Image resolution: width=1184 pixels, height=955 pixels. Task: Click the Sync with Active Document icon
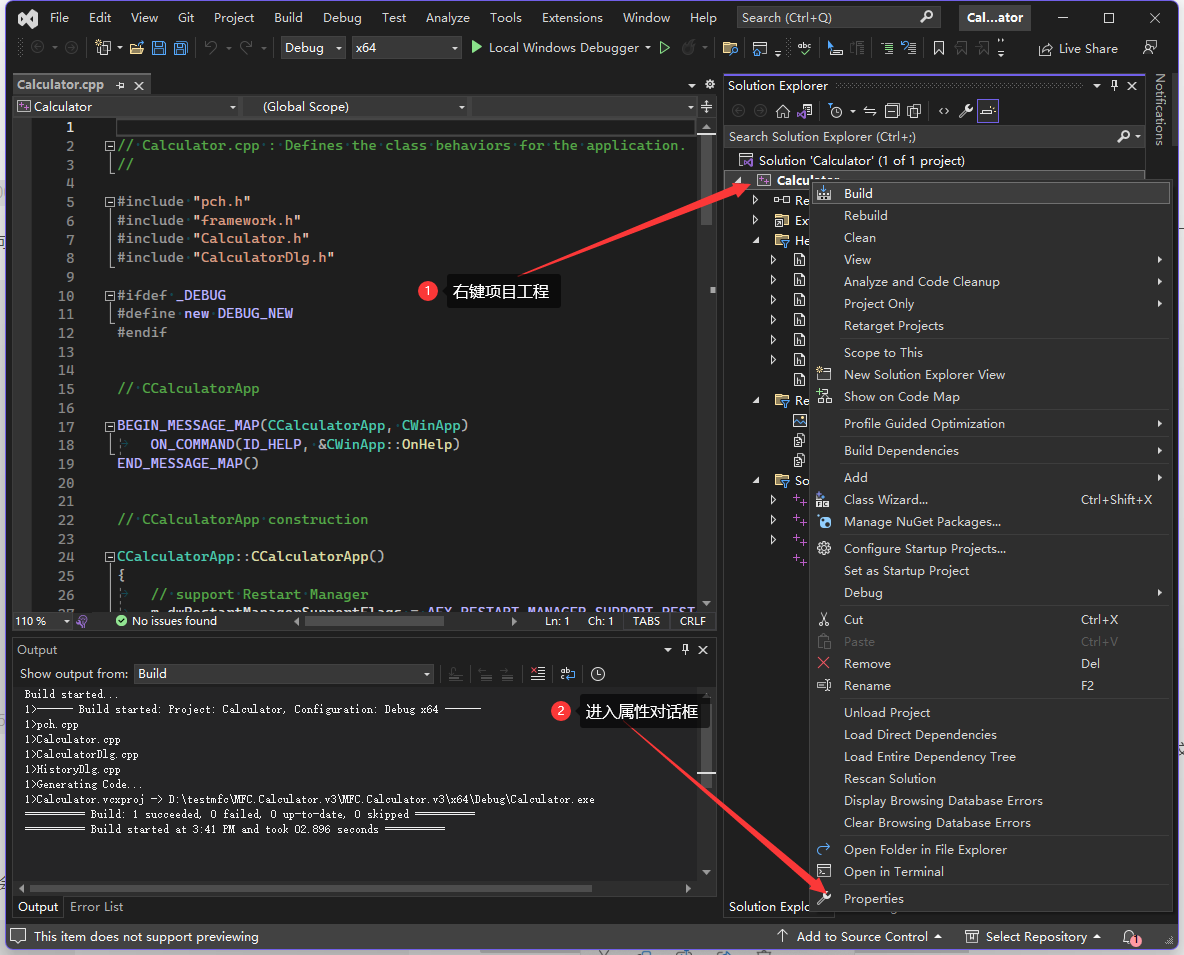[x=869, y=111]
